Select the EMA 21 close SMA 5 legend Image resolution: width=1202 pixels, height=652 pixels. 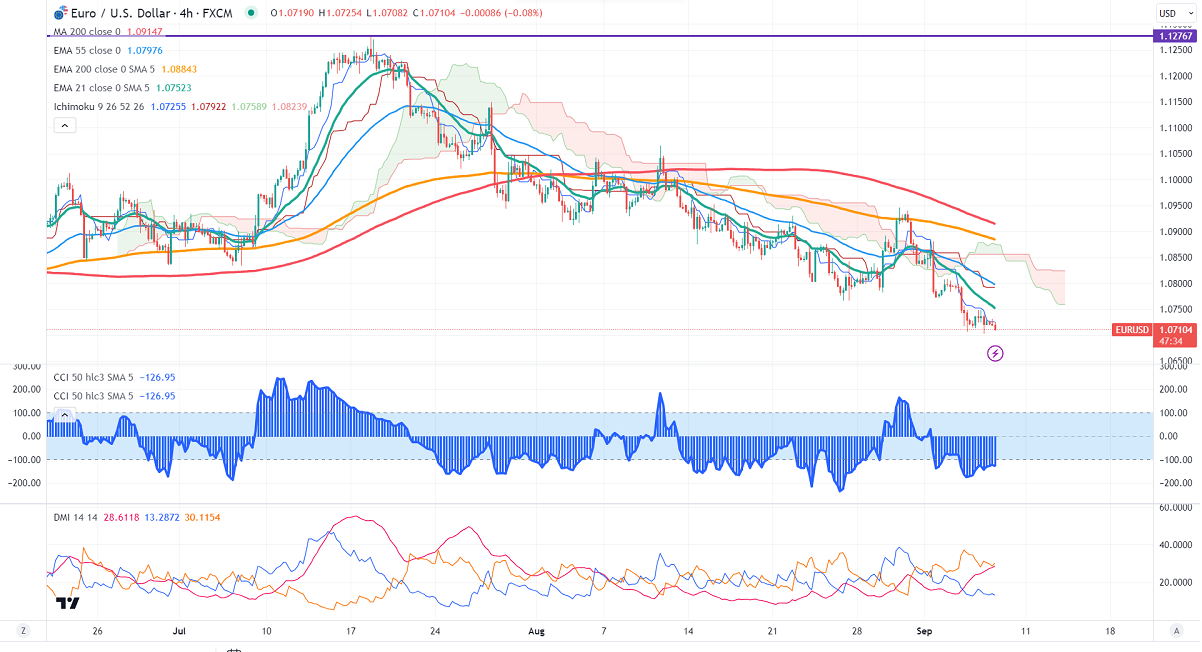[102, 86]
